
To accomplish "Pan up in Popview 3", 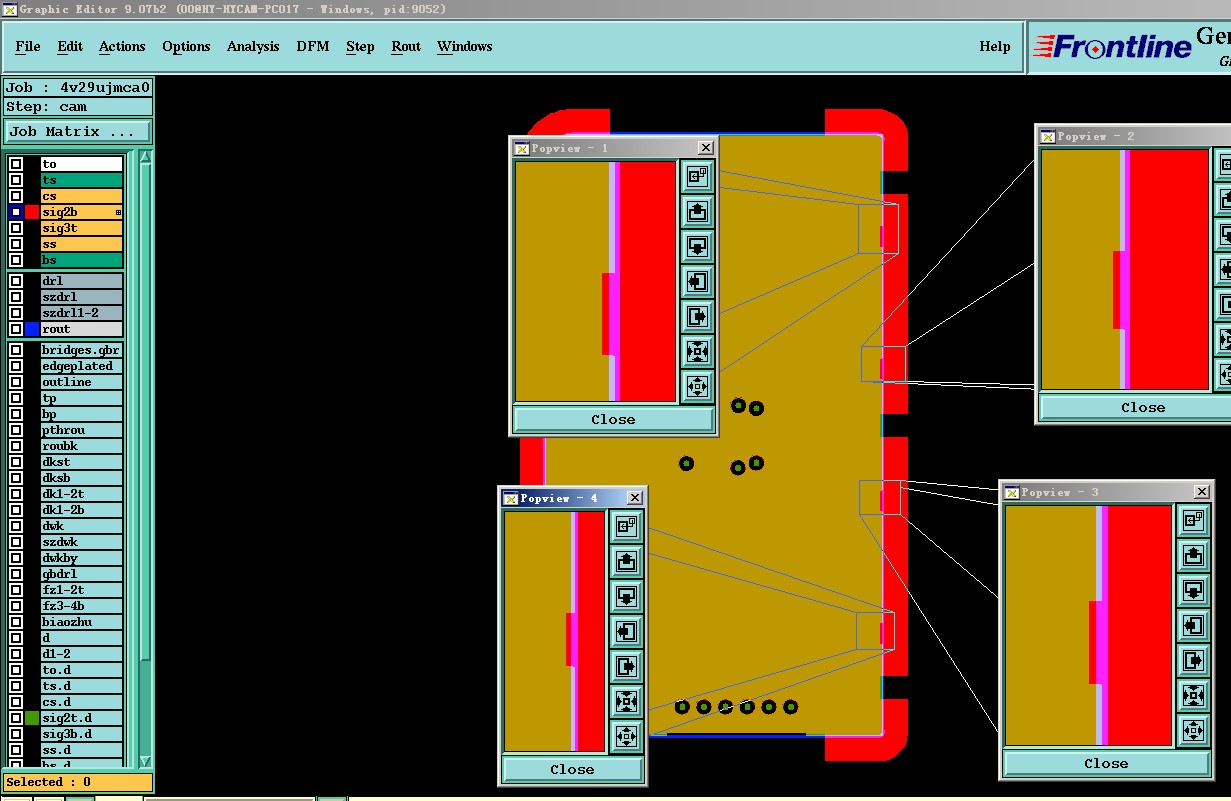I will click(x=1193, y=555).
